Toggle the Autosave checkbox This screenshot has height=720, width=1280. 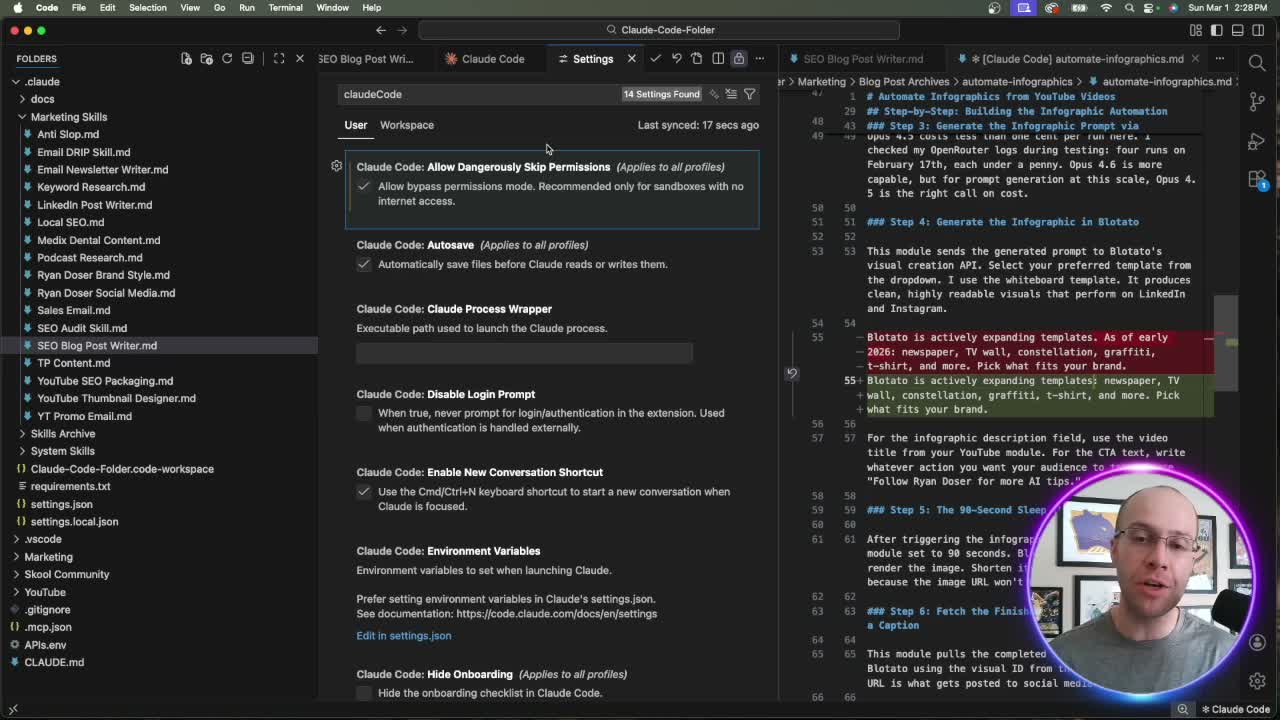[364, 264]
